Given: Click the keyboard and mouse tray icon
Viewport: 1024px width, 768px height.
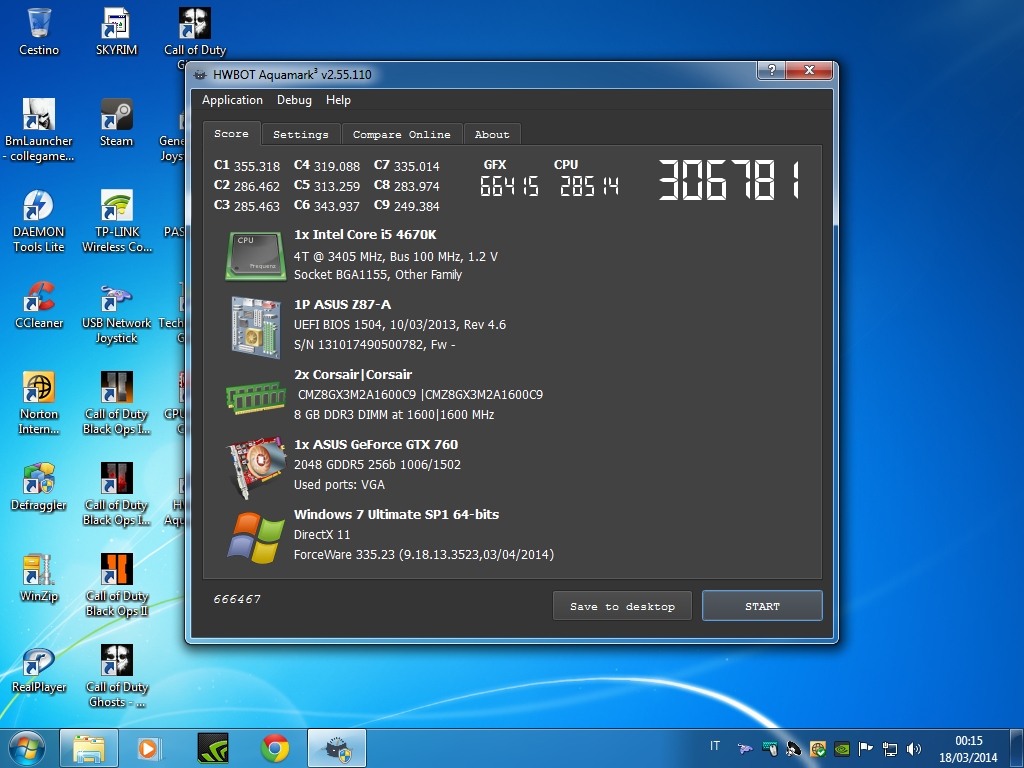Looking at the screenshot, I should (x=769, y=748).
